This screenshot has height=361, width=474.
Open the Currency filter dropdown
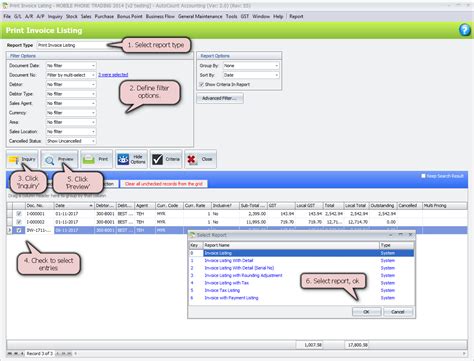pos(93,113)
